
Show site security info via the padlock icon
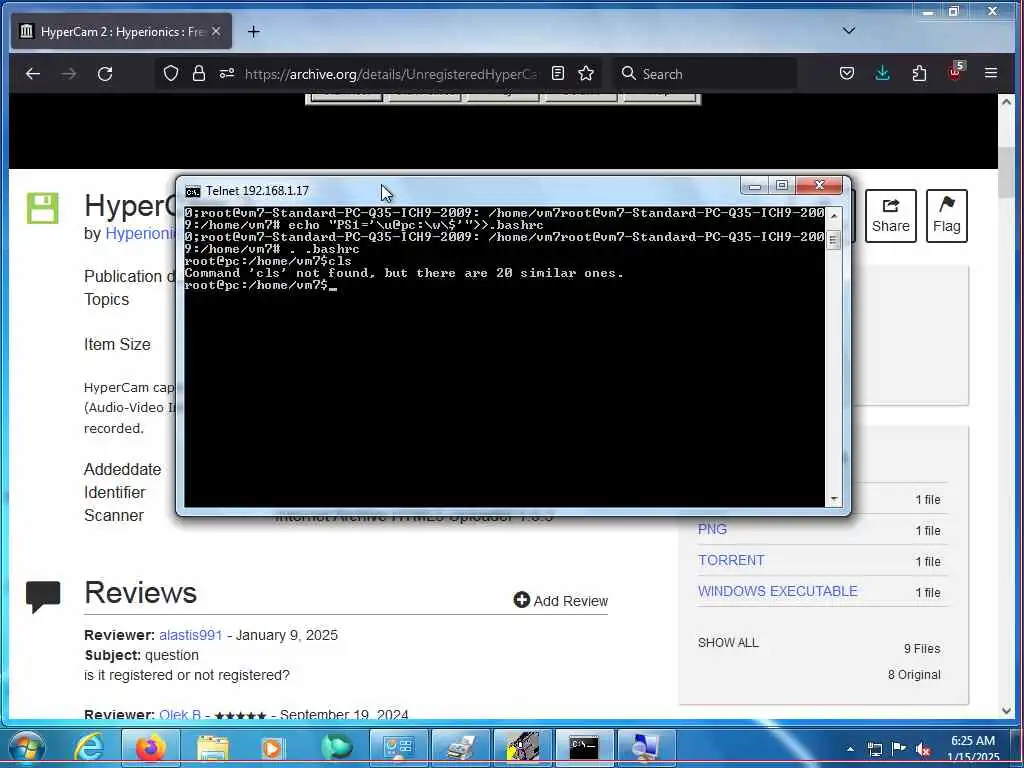[x=199, y=74]
